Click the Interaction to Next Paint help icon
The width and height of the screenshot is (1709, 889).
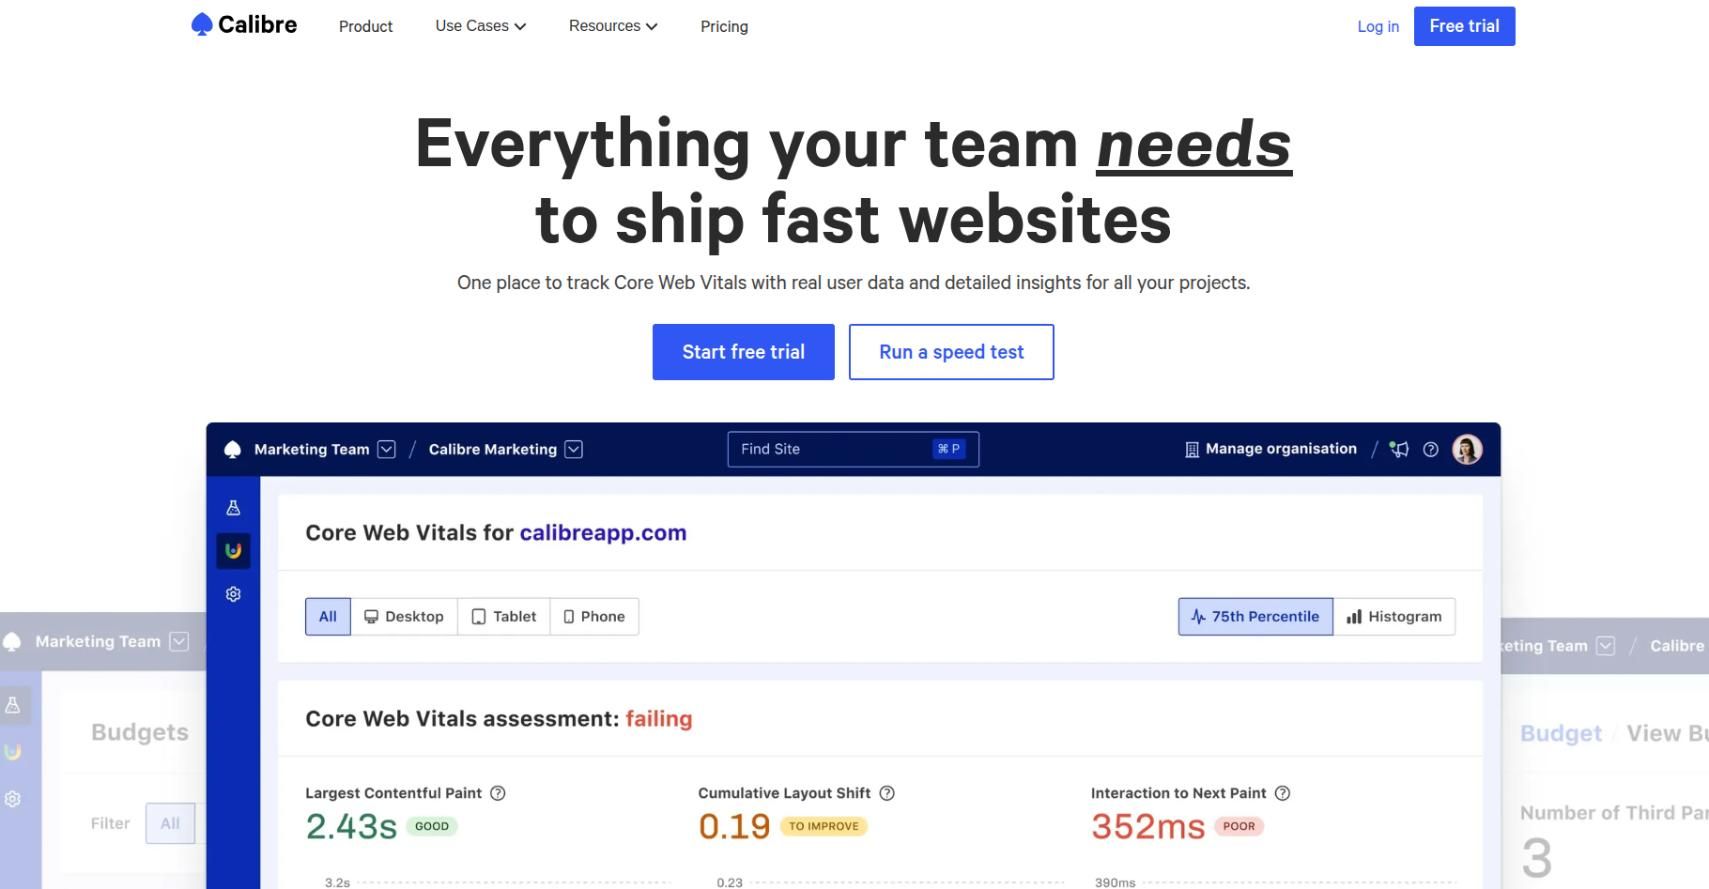coord(1283,793)
